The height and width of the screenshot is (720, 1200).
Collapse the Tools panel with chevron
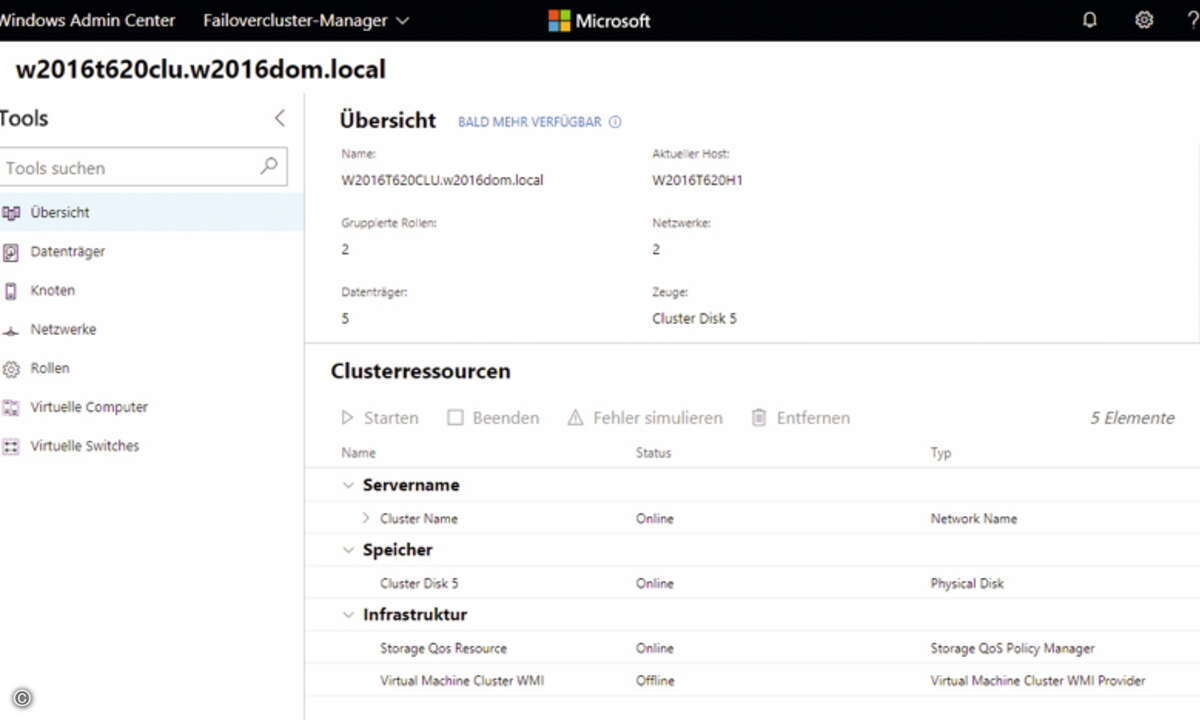280,118
